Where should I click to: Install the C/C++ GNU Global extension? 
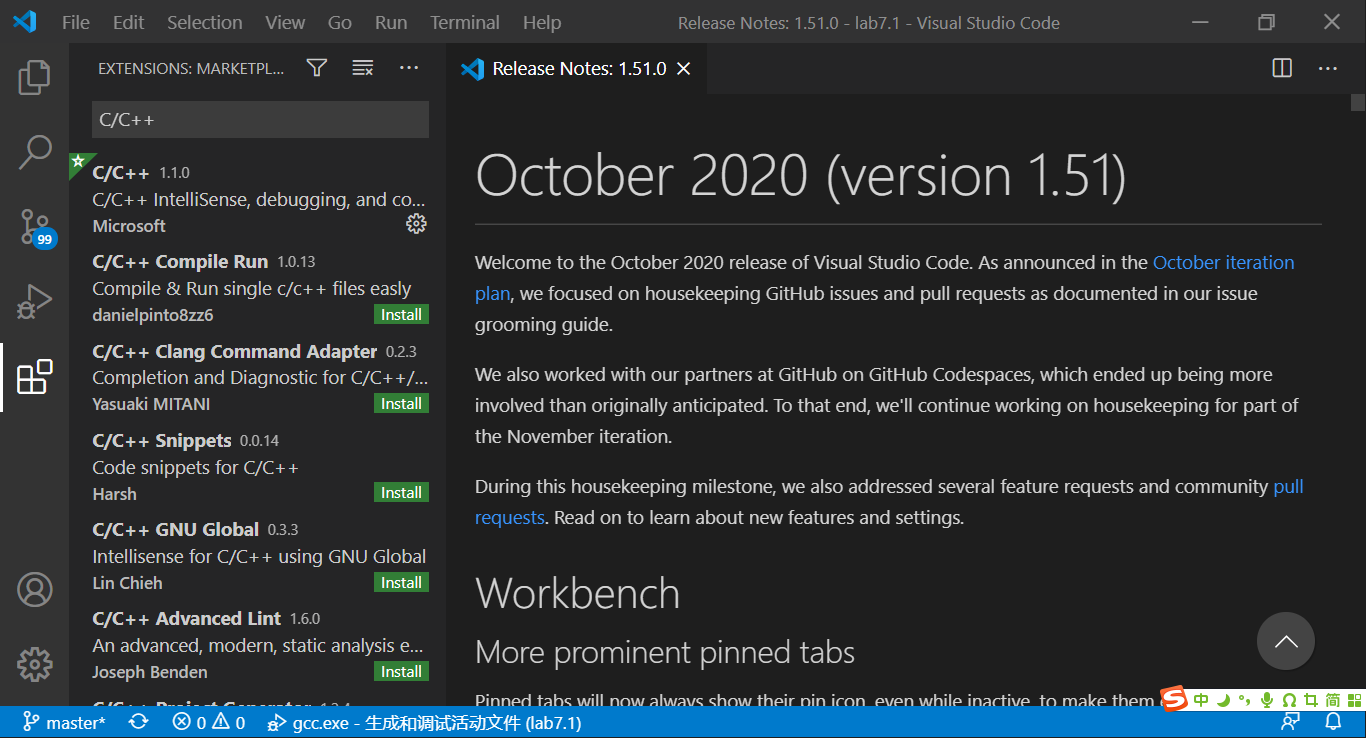coord(401,582)
